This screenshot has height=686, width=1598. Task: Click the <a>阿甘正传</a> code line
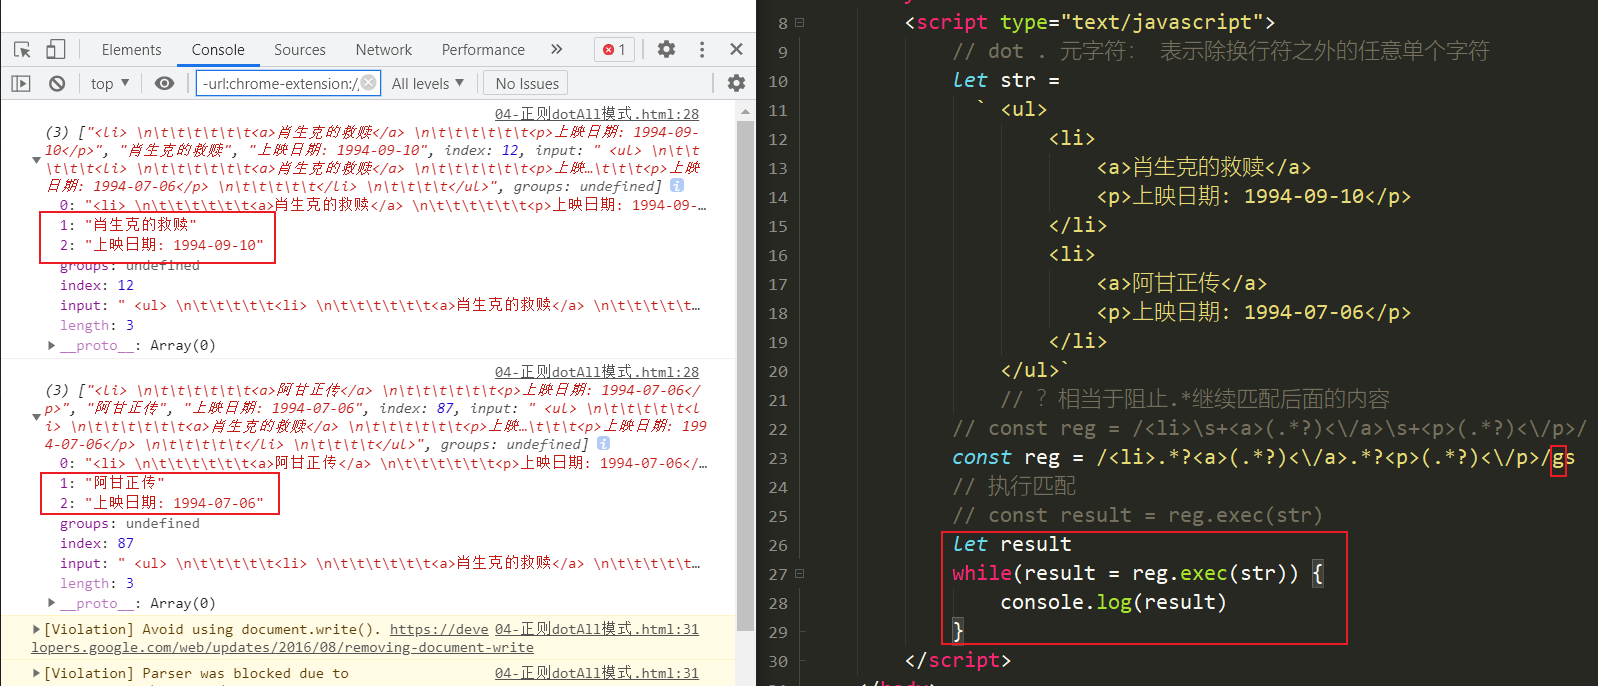[x=1182, y=283]
